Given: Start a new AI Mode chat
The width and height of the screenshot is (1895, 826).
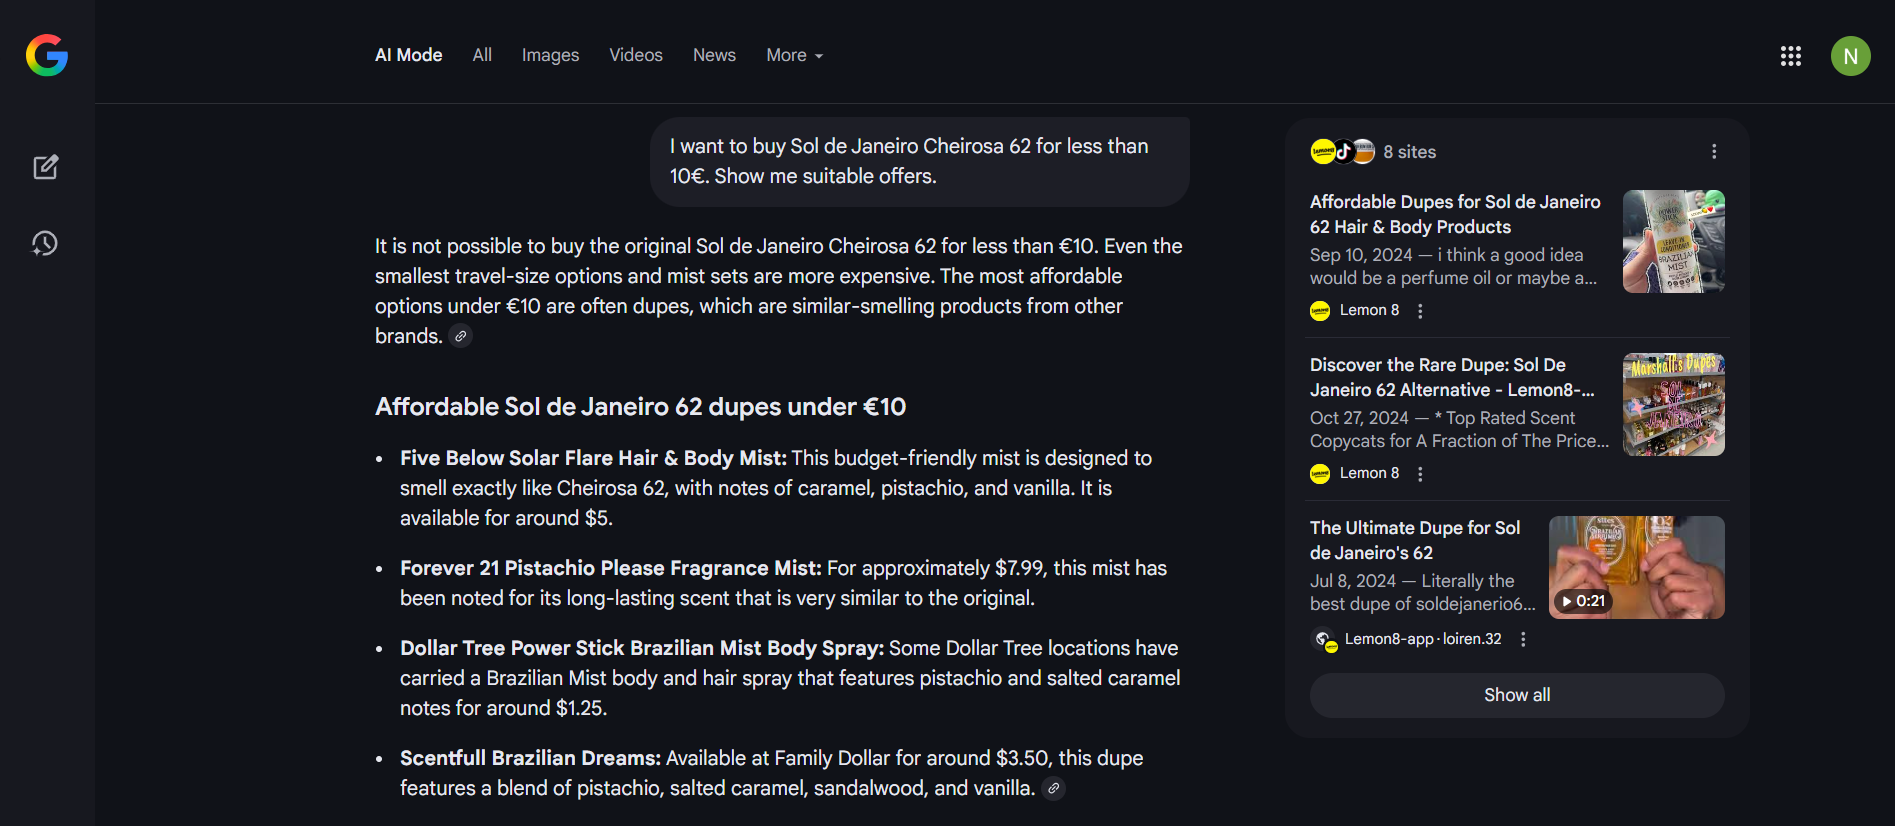Looking at the screenshot, I should (46, 167).
